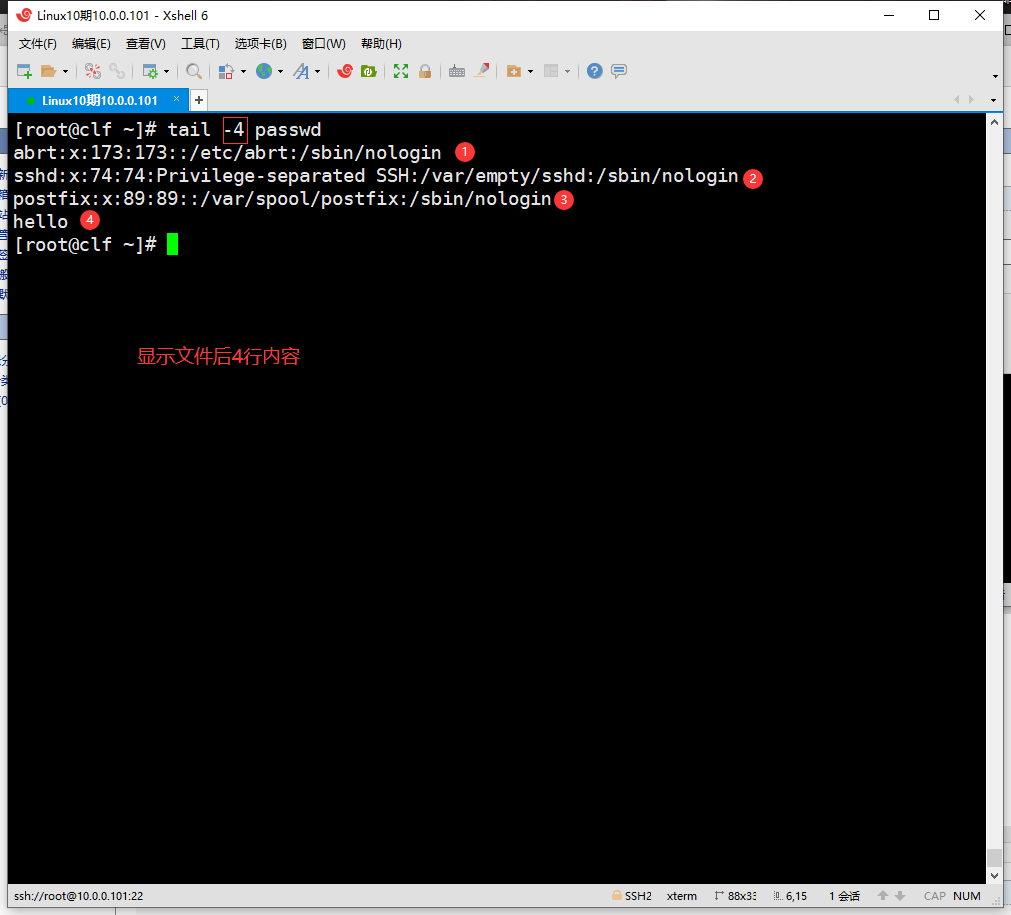
Task: Click the tab bar scroll-right arrow
Action: [x=972, y=99]
